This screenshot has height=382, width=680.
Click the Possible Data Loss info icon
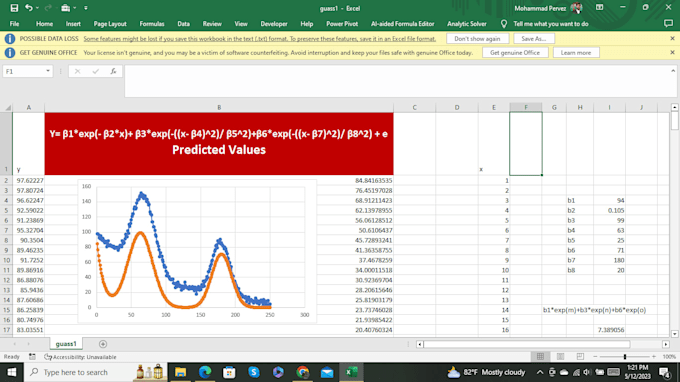(10, 39)
